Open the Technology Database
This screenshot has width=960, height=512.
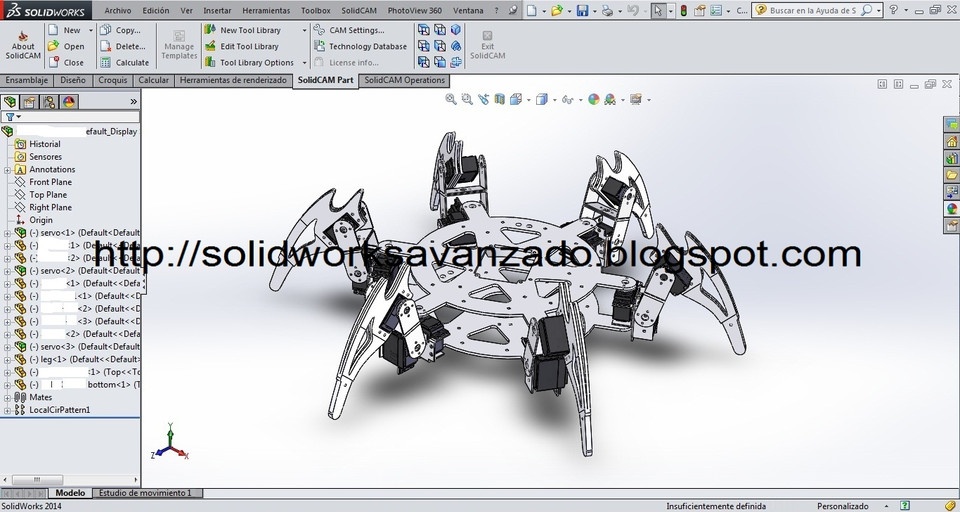point(361,46)
